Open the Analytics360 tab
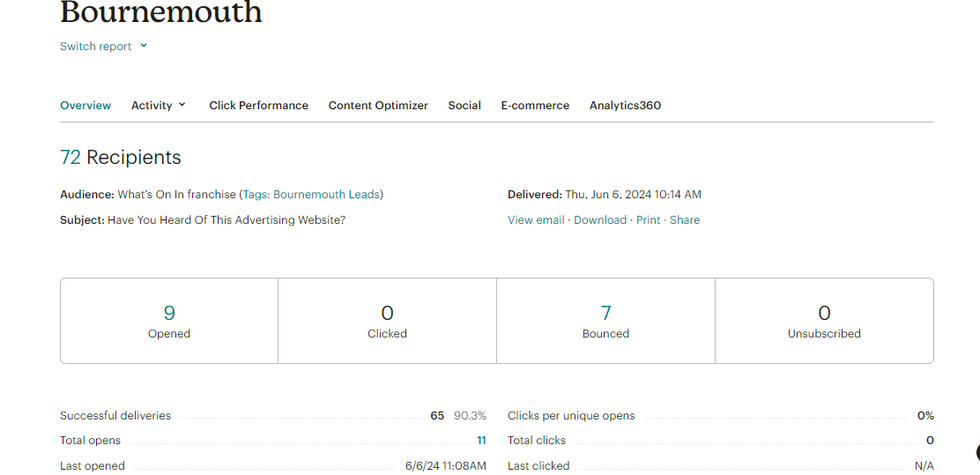The image size is (980, 475). click(x=625, y=106)
